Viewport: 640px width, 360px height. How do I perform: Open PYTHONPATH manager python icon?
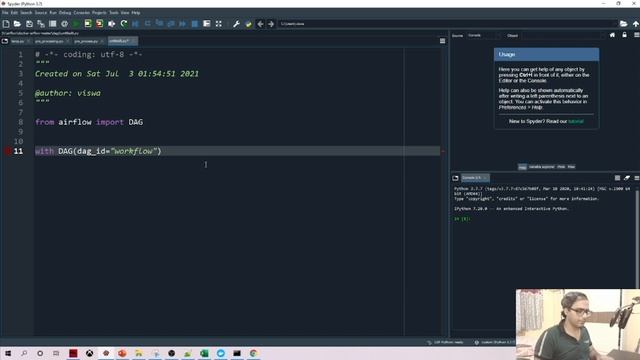click(x=248, y=24)
